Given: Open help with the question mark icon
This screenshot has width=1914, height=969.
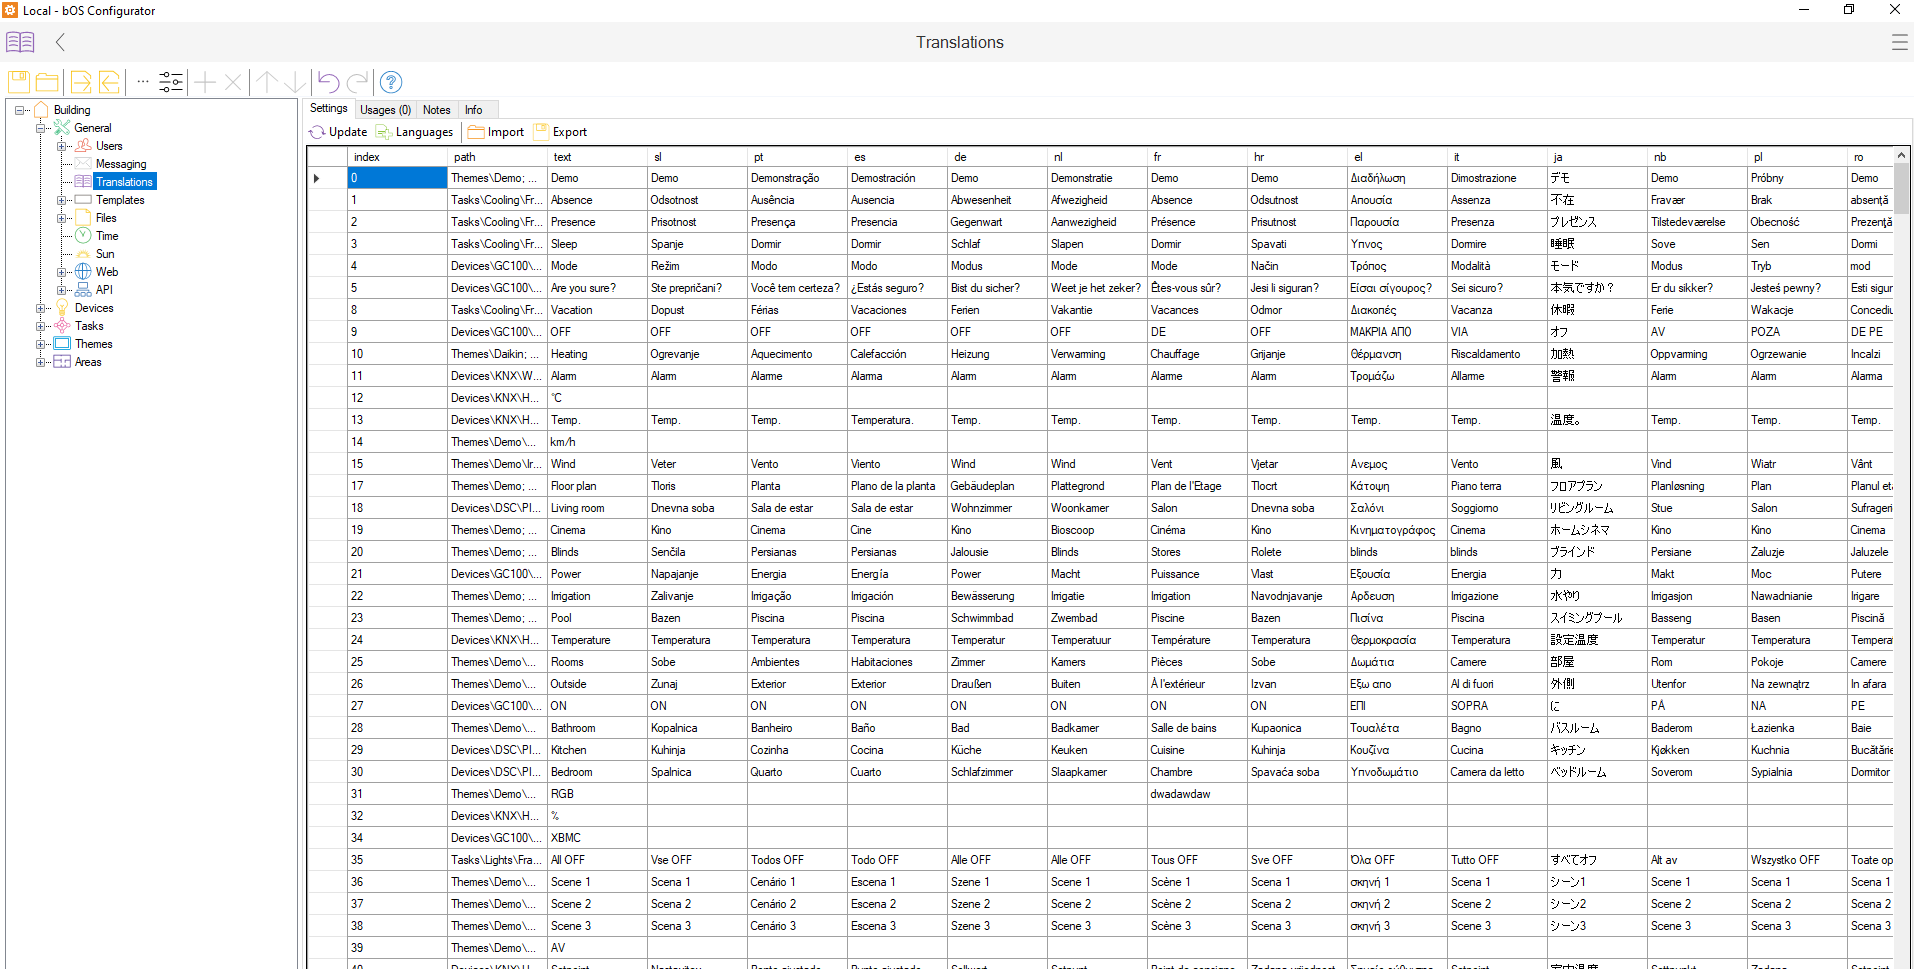Looking at the screenshot, I should (391, 82).
